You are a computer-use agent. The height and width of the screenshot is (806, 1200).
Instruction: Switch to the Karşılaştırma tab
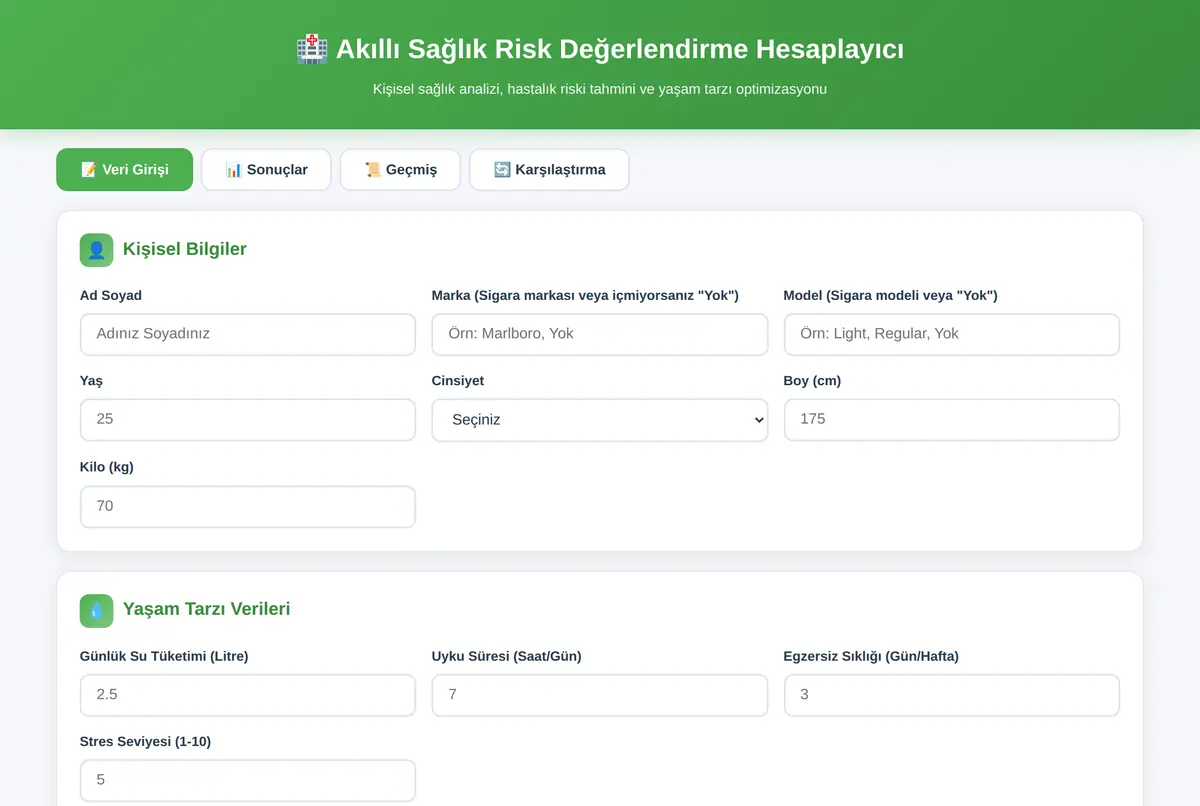pyautogui.click(x=549, y=170)
